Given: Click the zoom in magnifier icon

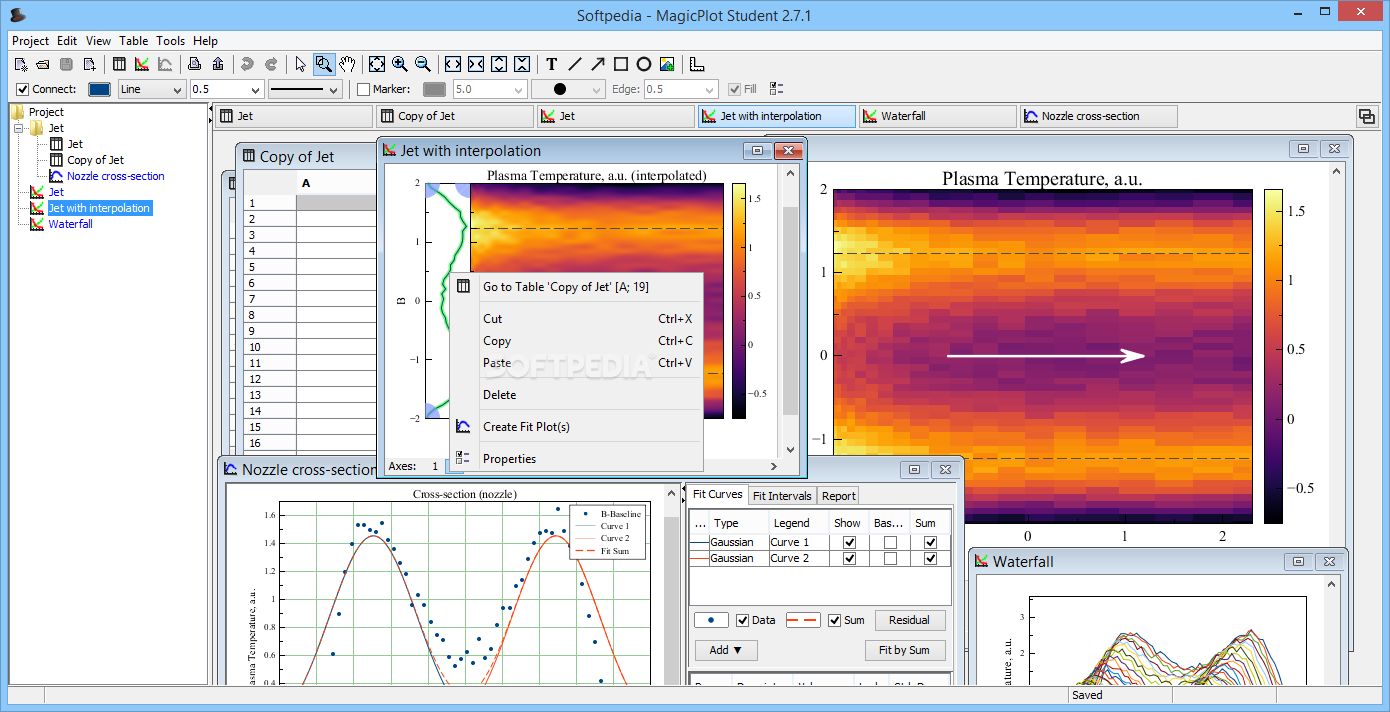Looking at the screenshot, I should pos(399,64).
